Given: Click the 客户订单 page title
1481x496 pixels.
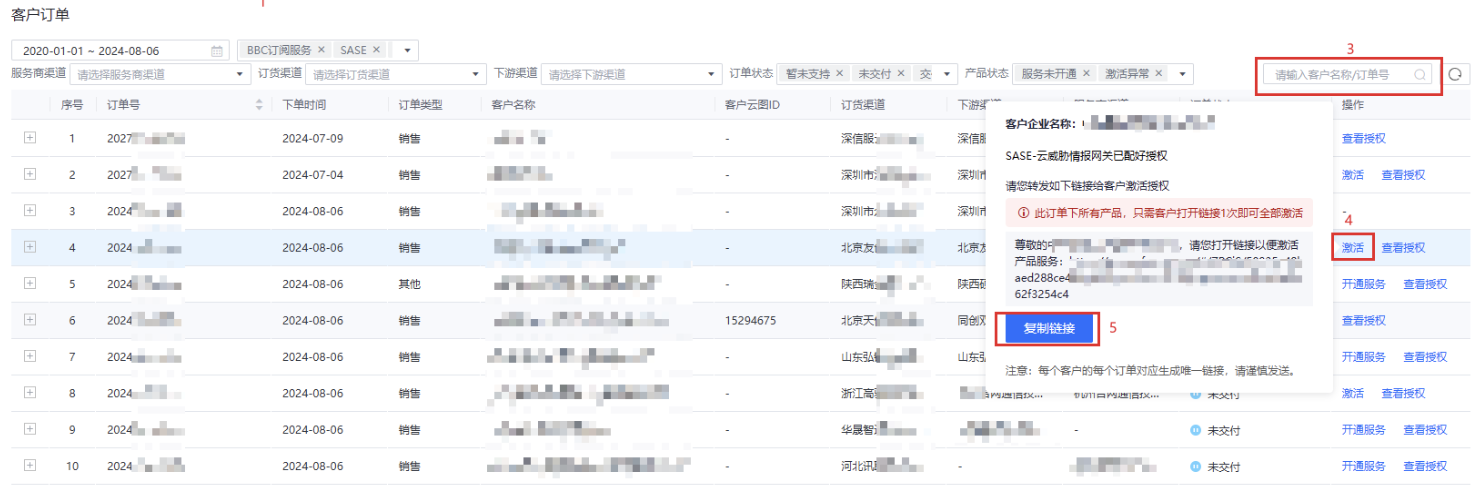Looking at the screenshot, I should pyautogui.click(x=41, y=14).
